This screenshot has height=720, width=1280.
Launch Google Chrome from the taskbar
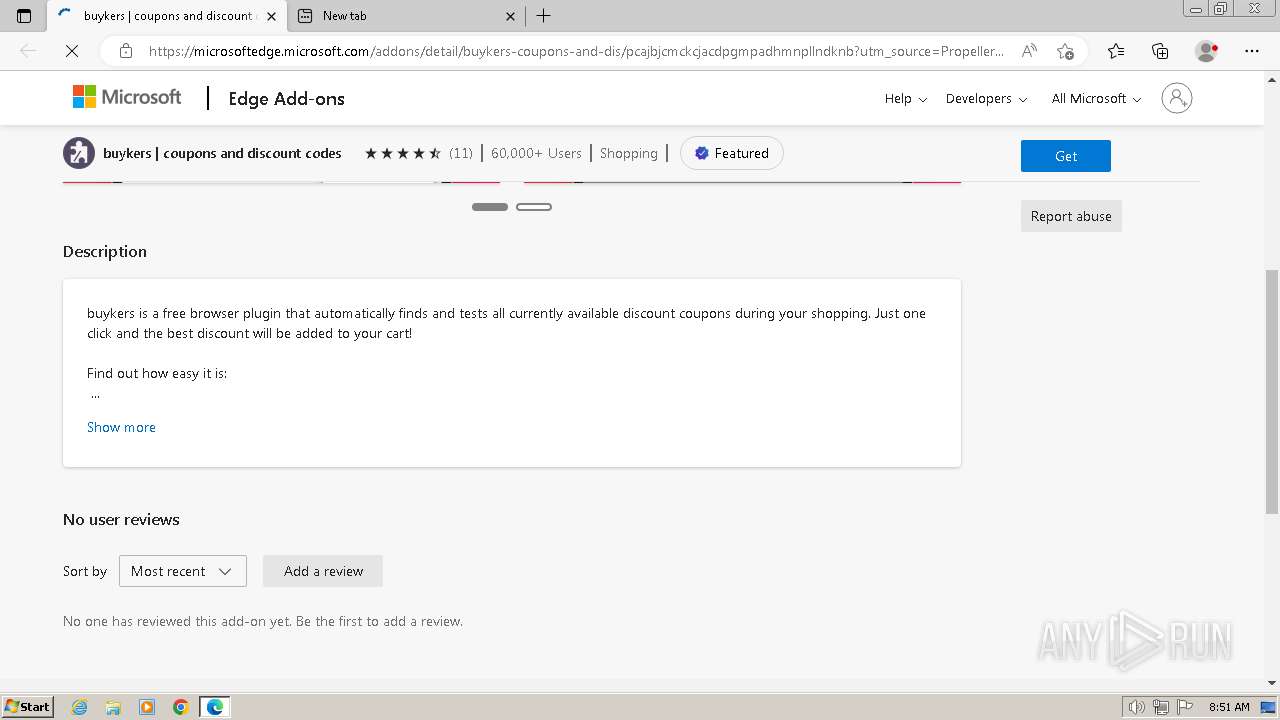point(181,707)
